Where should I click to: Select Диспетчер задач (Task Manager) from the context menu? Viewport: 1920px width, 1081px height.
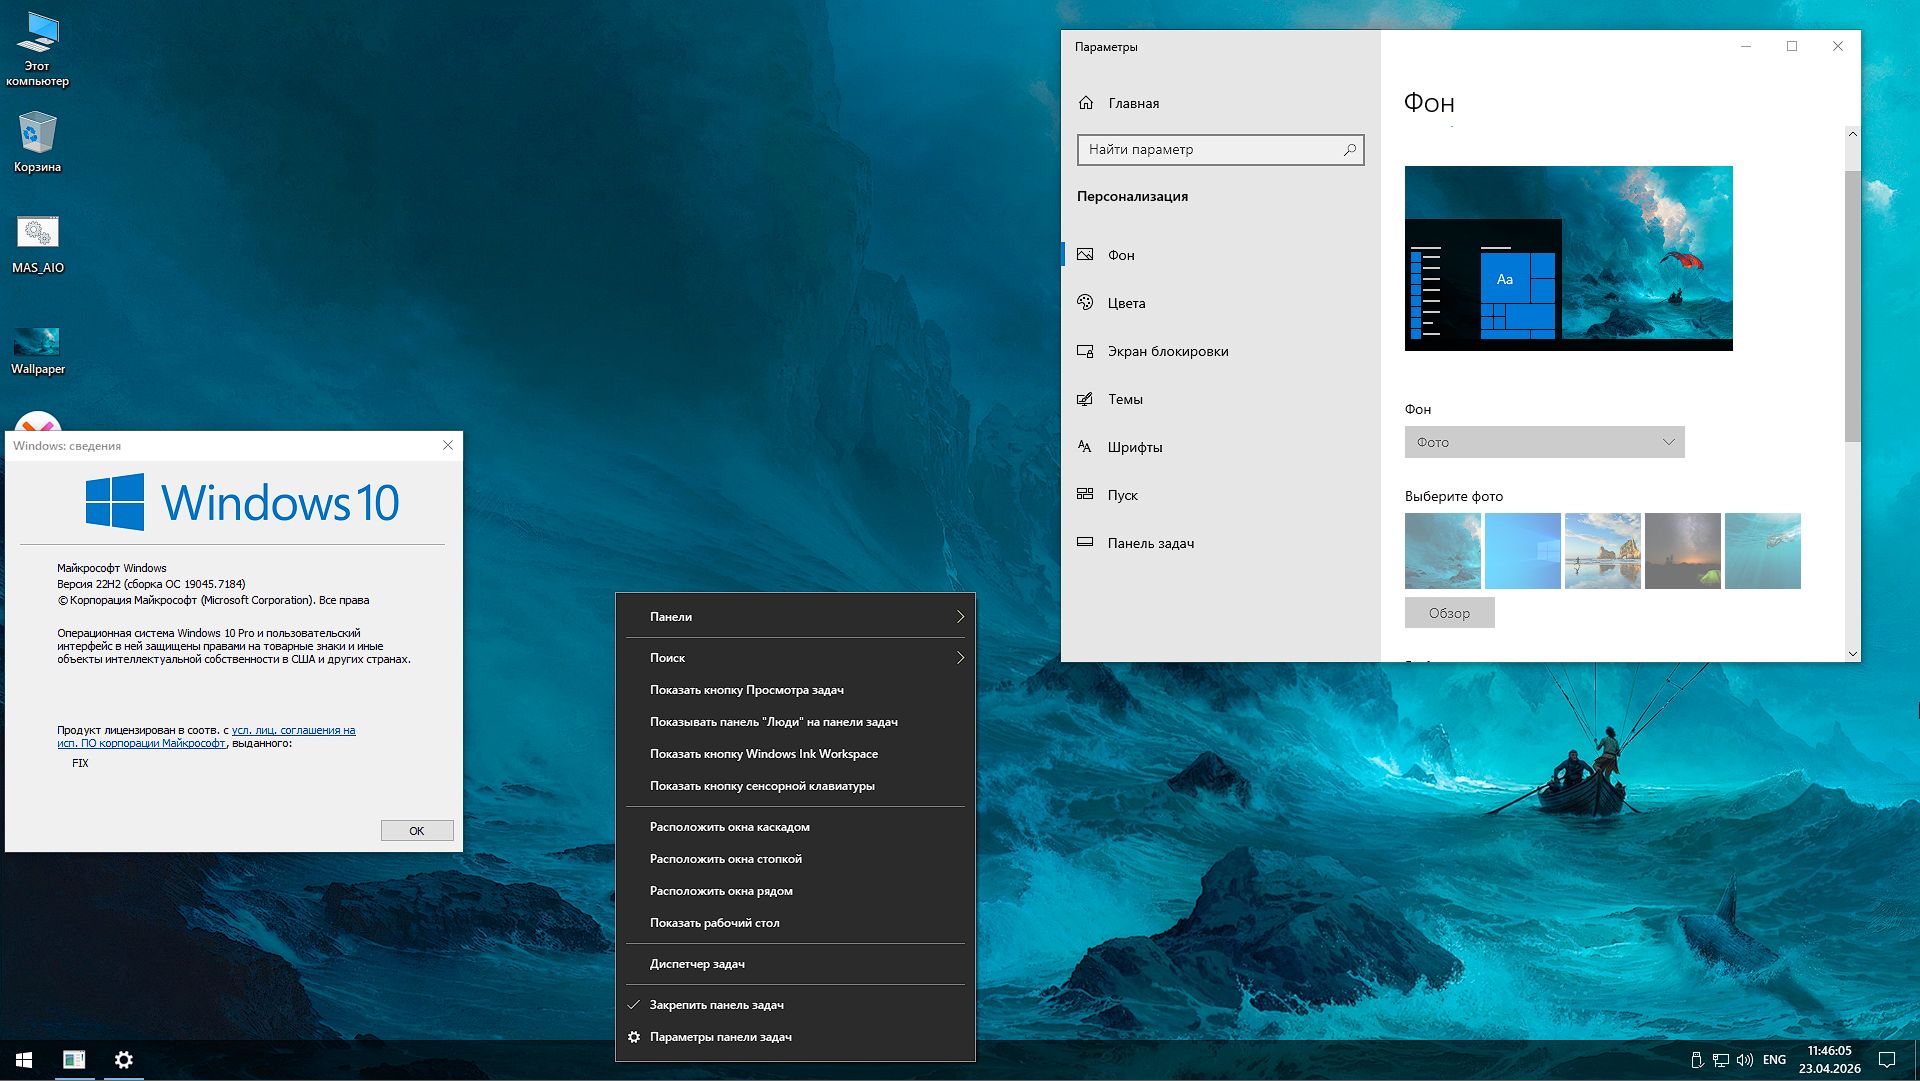[697, 964]
